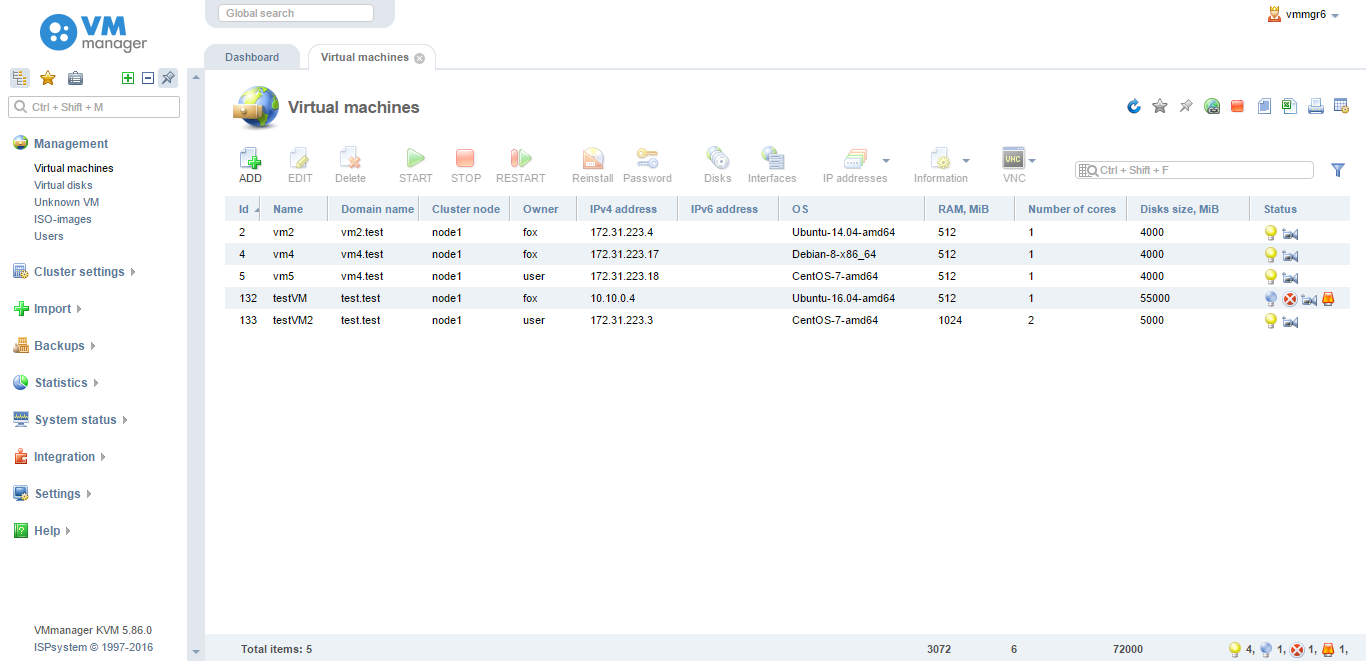Sort table by RAM, MiB column header
Image resolution: width=1366 pixels, height=661 pixels.
pyautogui.click(x=963, y=209)
